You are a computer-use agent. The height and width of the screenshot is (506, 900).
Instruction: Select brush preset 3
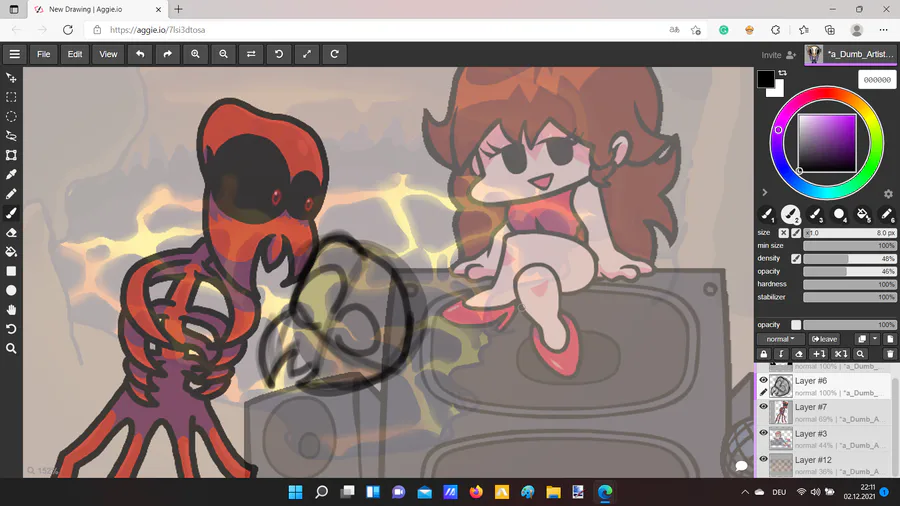tap(815, 215)
